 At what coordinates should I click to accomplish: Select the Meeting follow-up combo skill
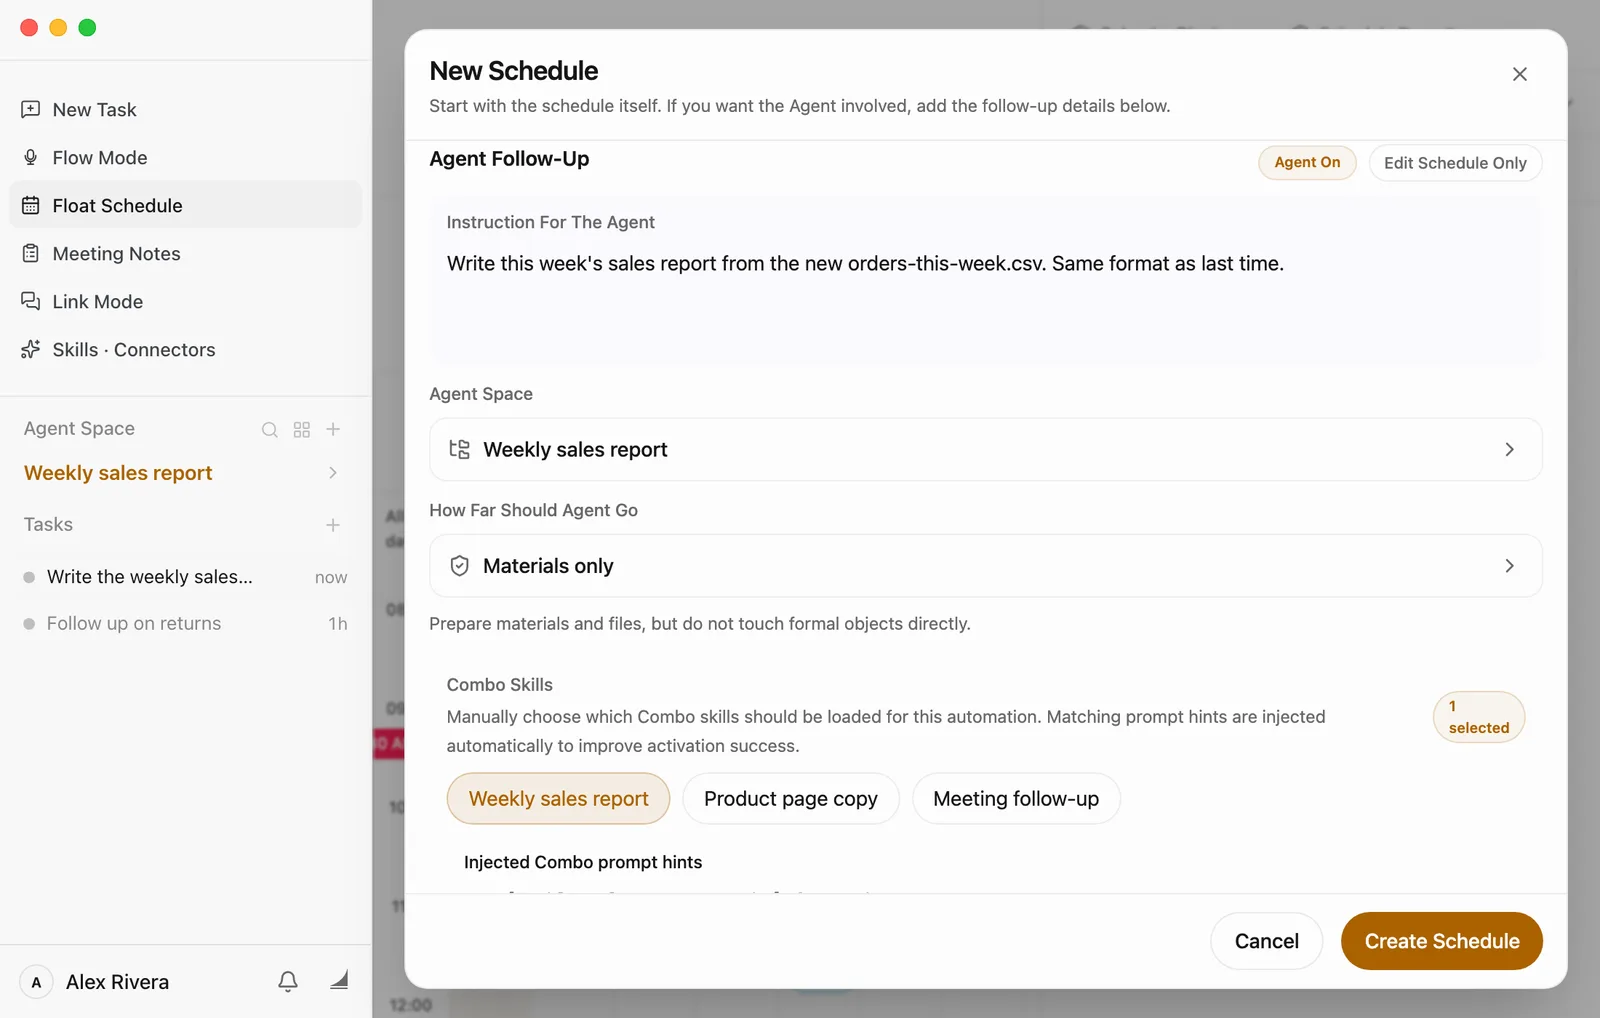click(x=1016, y=799)
